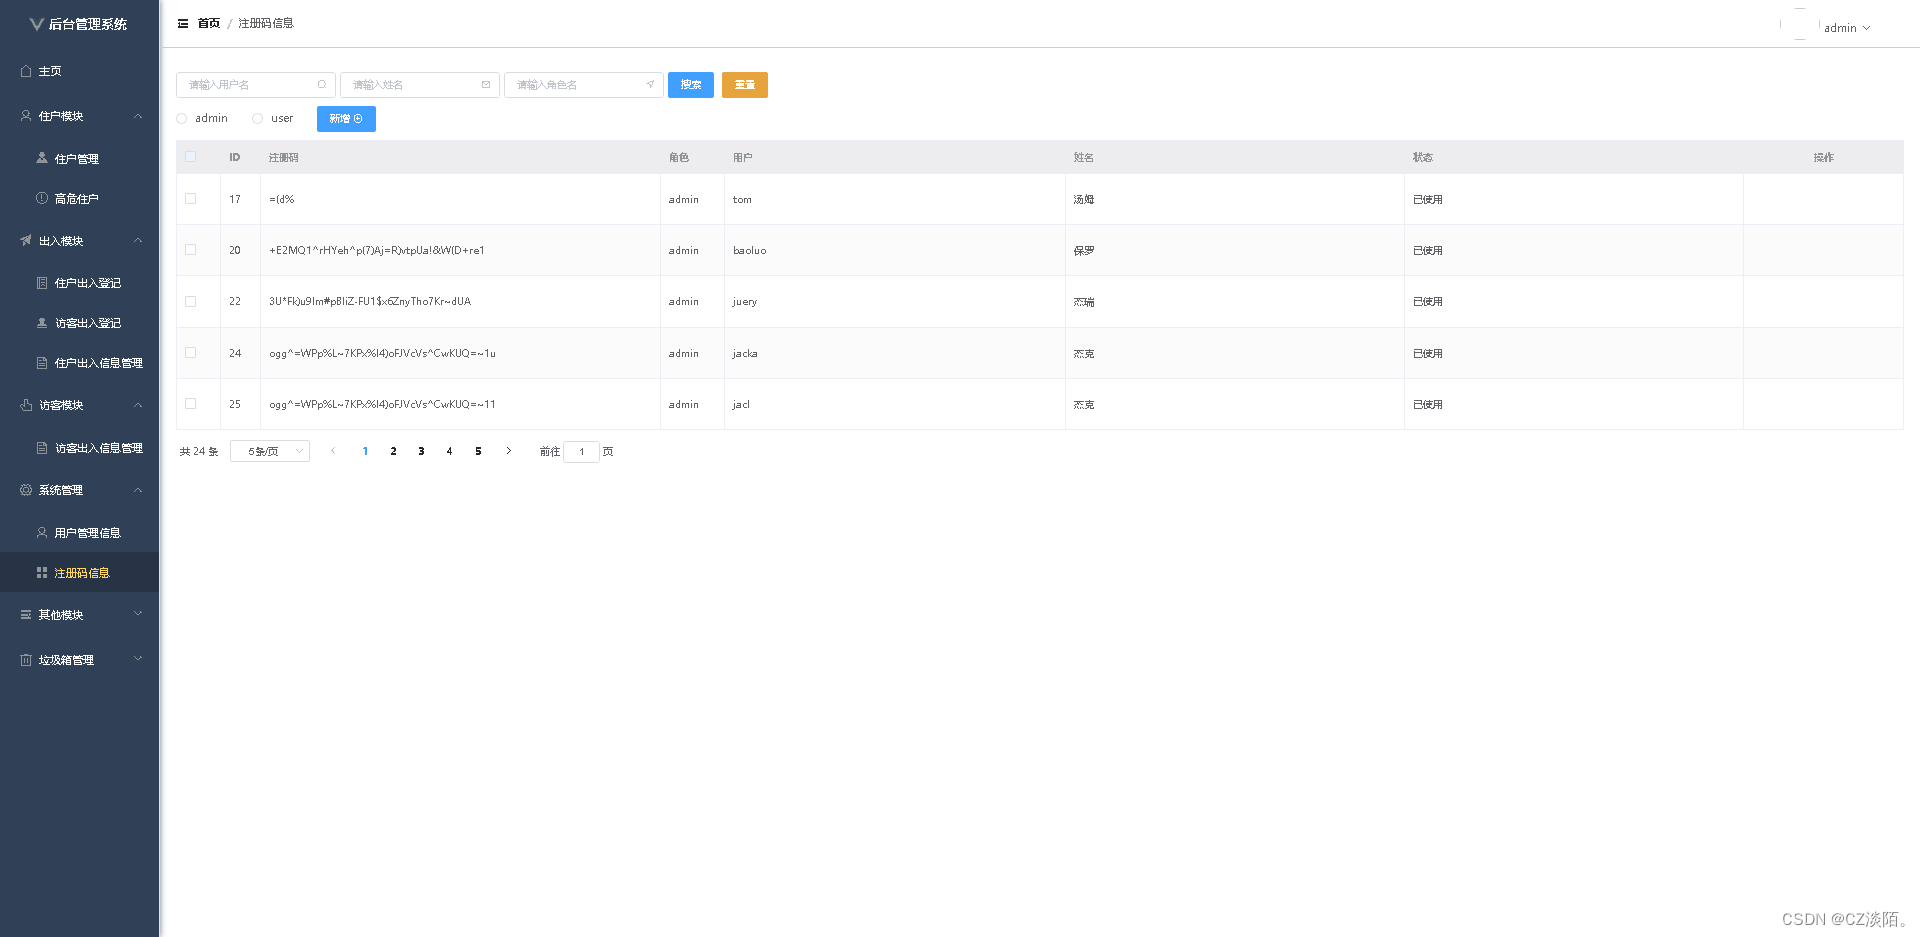Click the home icon beside 主页
Image resolution: width=1920 pixels, height=937 pixels.
(x=26, y=71)
